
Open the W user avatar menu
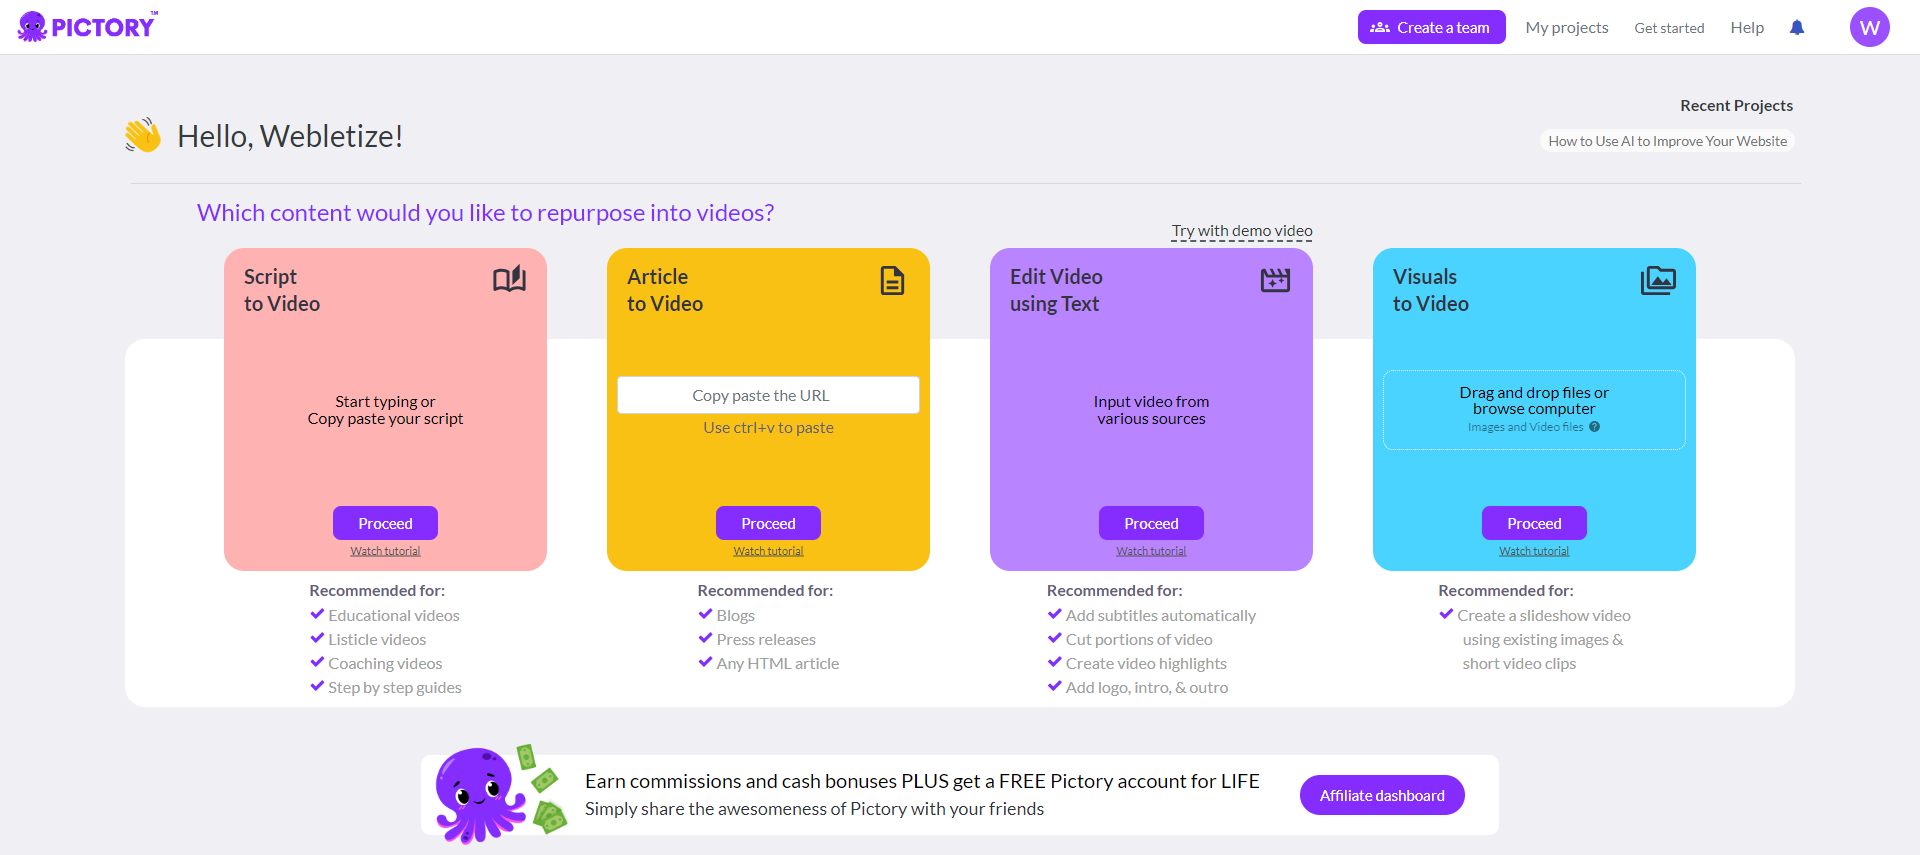pos(1870,28)
